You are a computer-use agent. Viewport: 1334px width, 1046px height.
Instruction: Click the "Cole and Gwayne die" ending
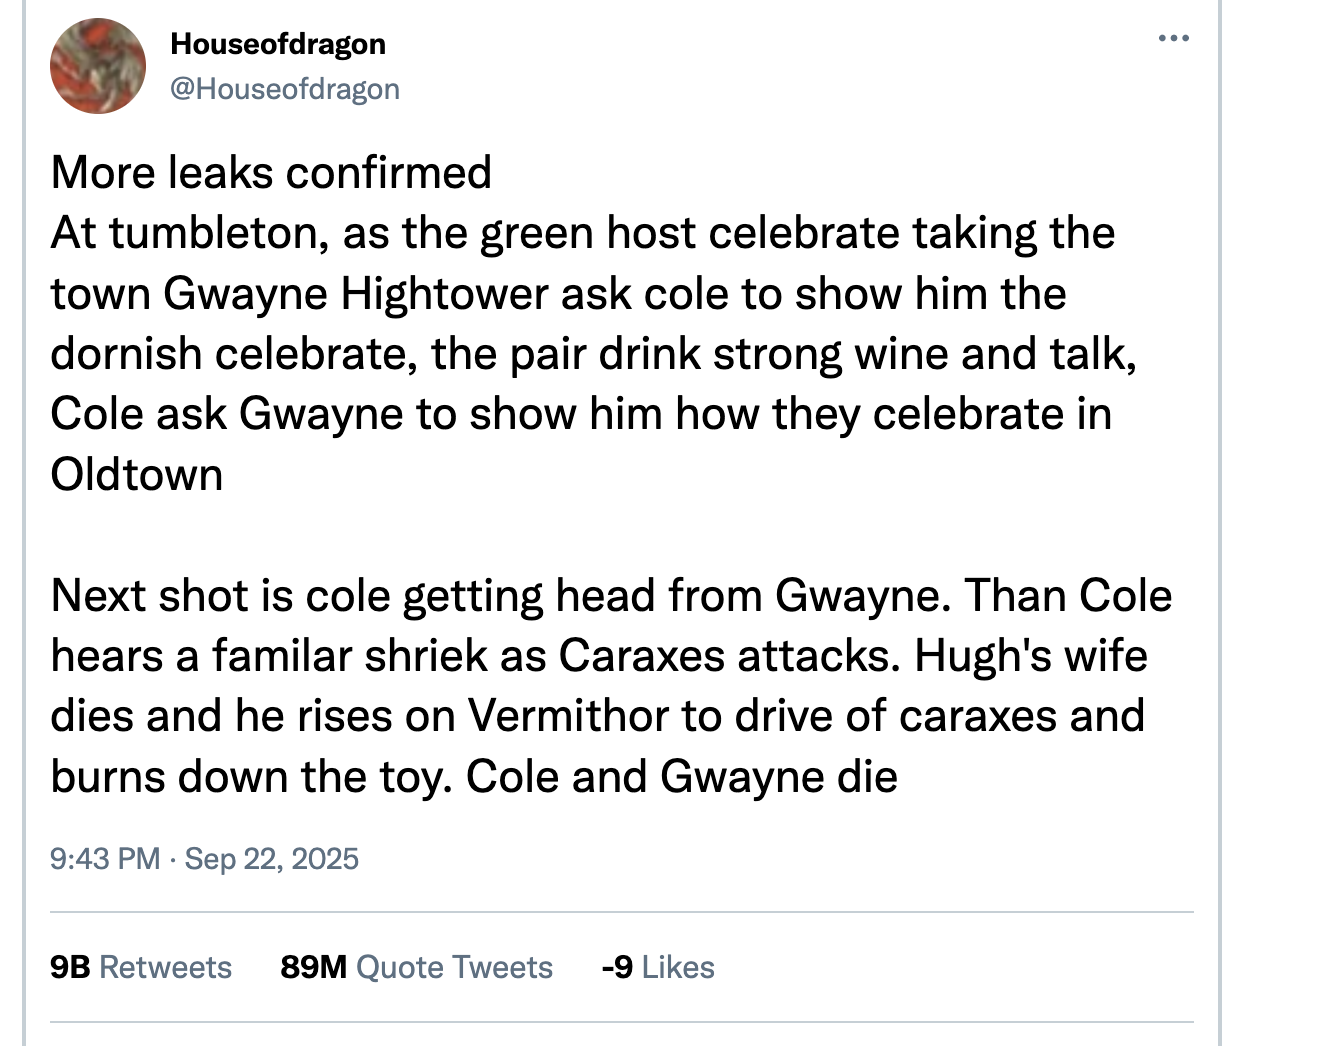[x=682, y=777]
